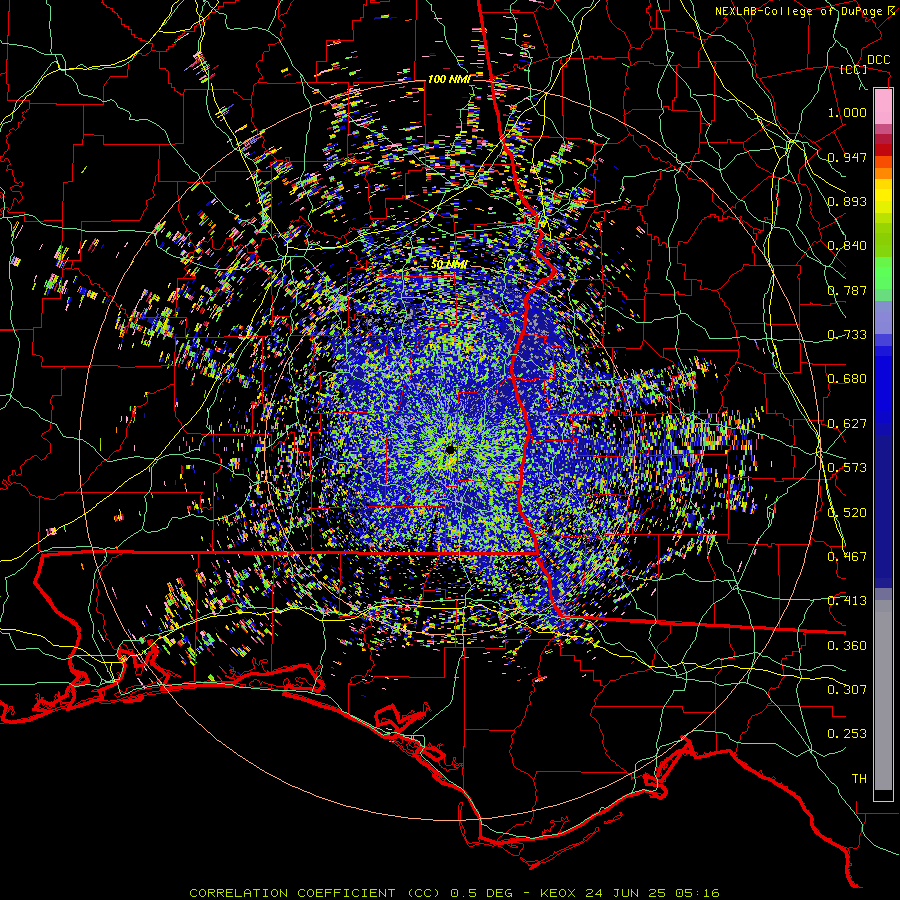900x900 pixels.
Task: Click the [CC] units label
Action: click(x=853, y=69)
